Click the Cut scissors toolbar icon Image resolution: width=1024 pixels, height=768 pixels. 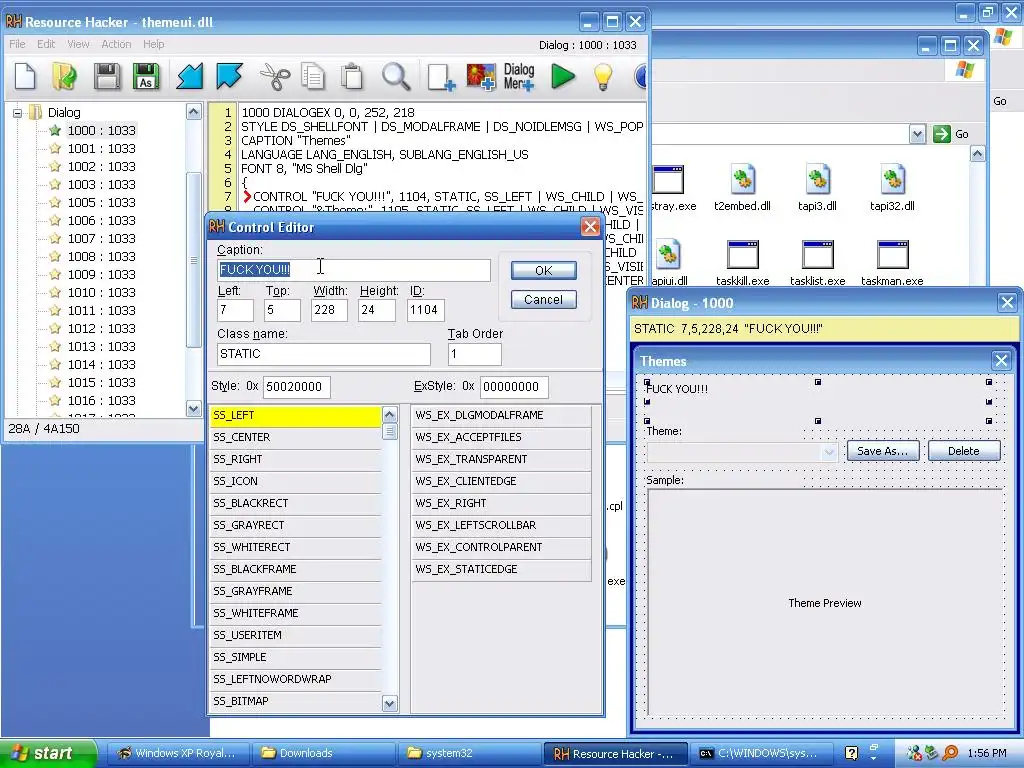coord(275,76)
